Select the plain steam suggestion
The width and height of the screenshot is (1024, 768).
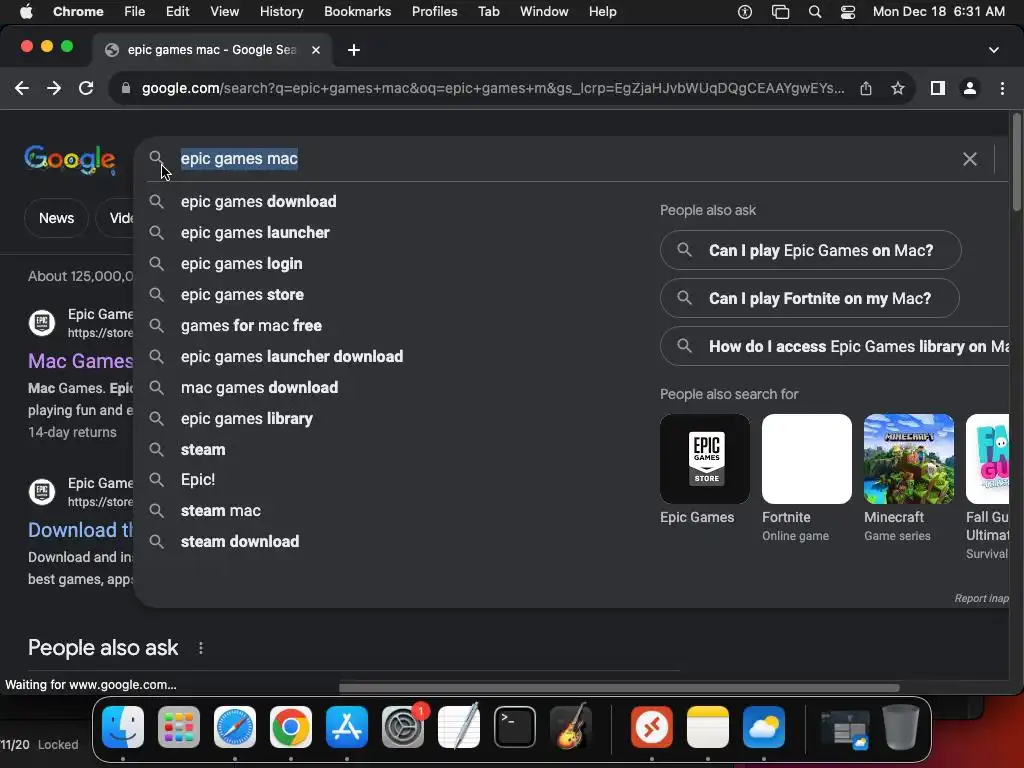coord(203,449)
